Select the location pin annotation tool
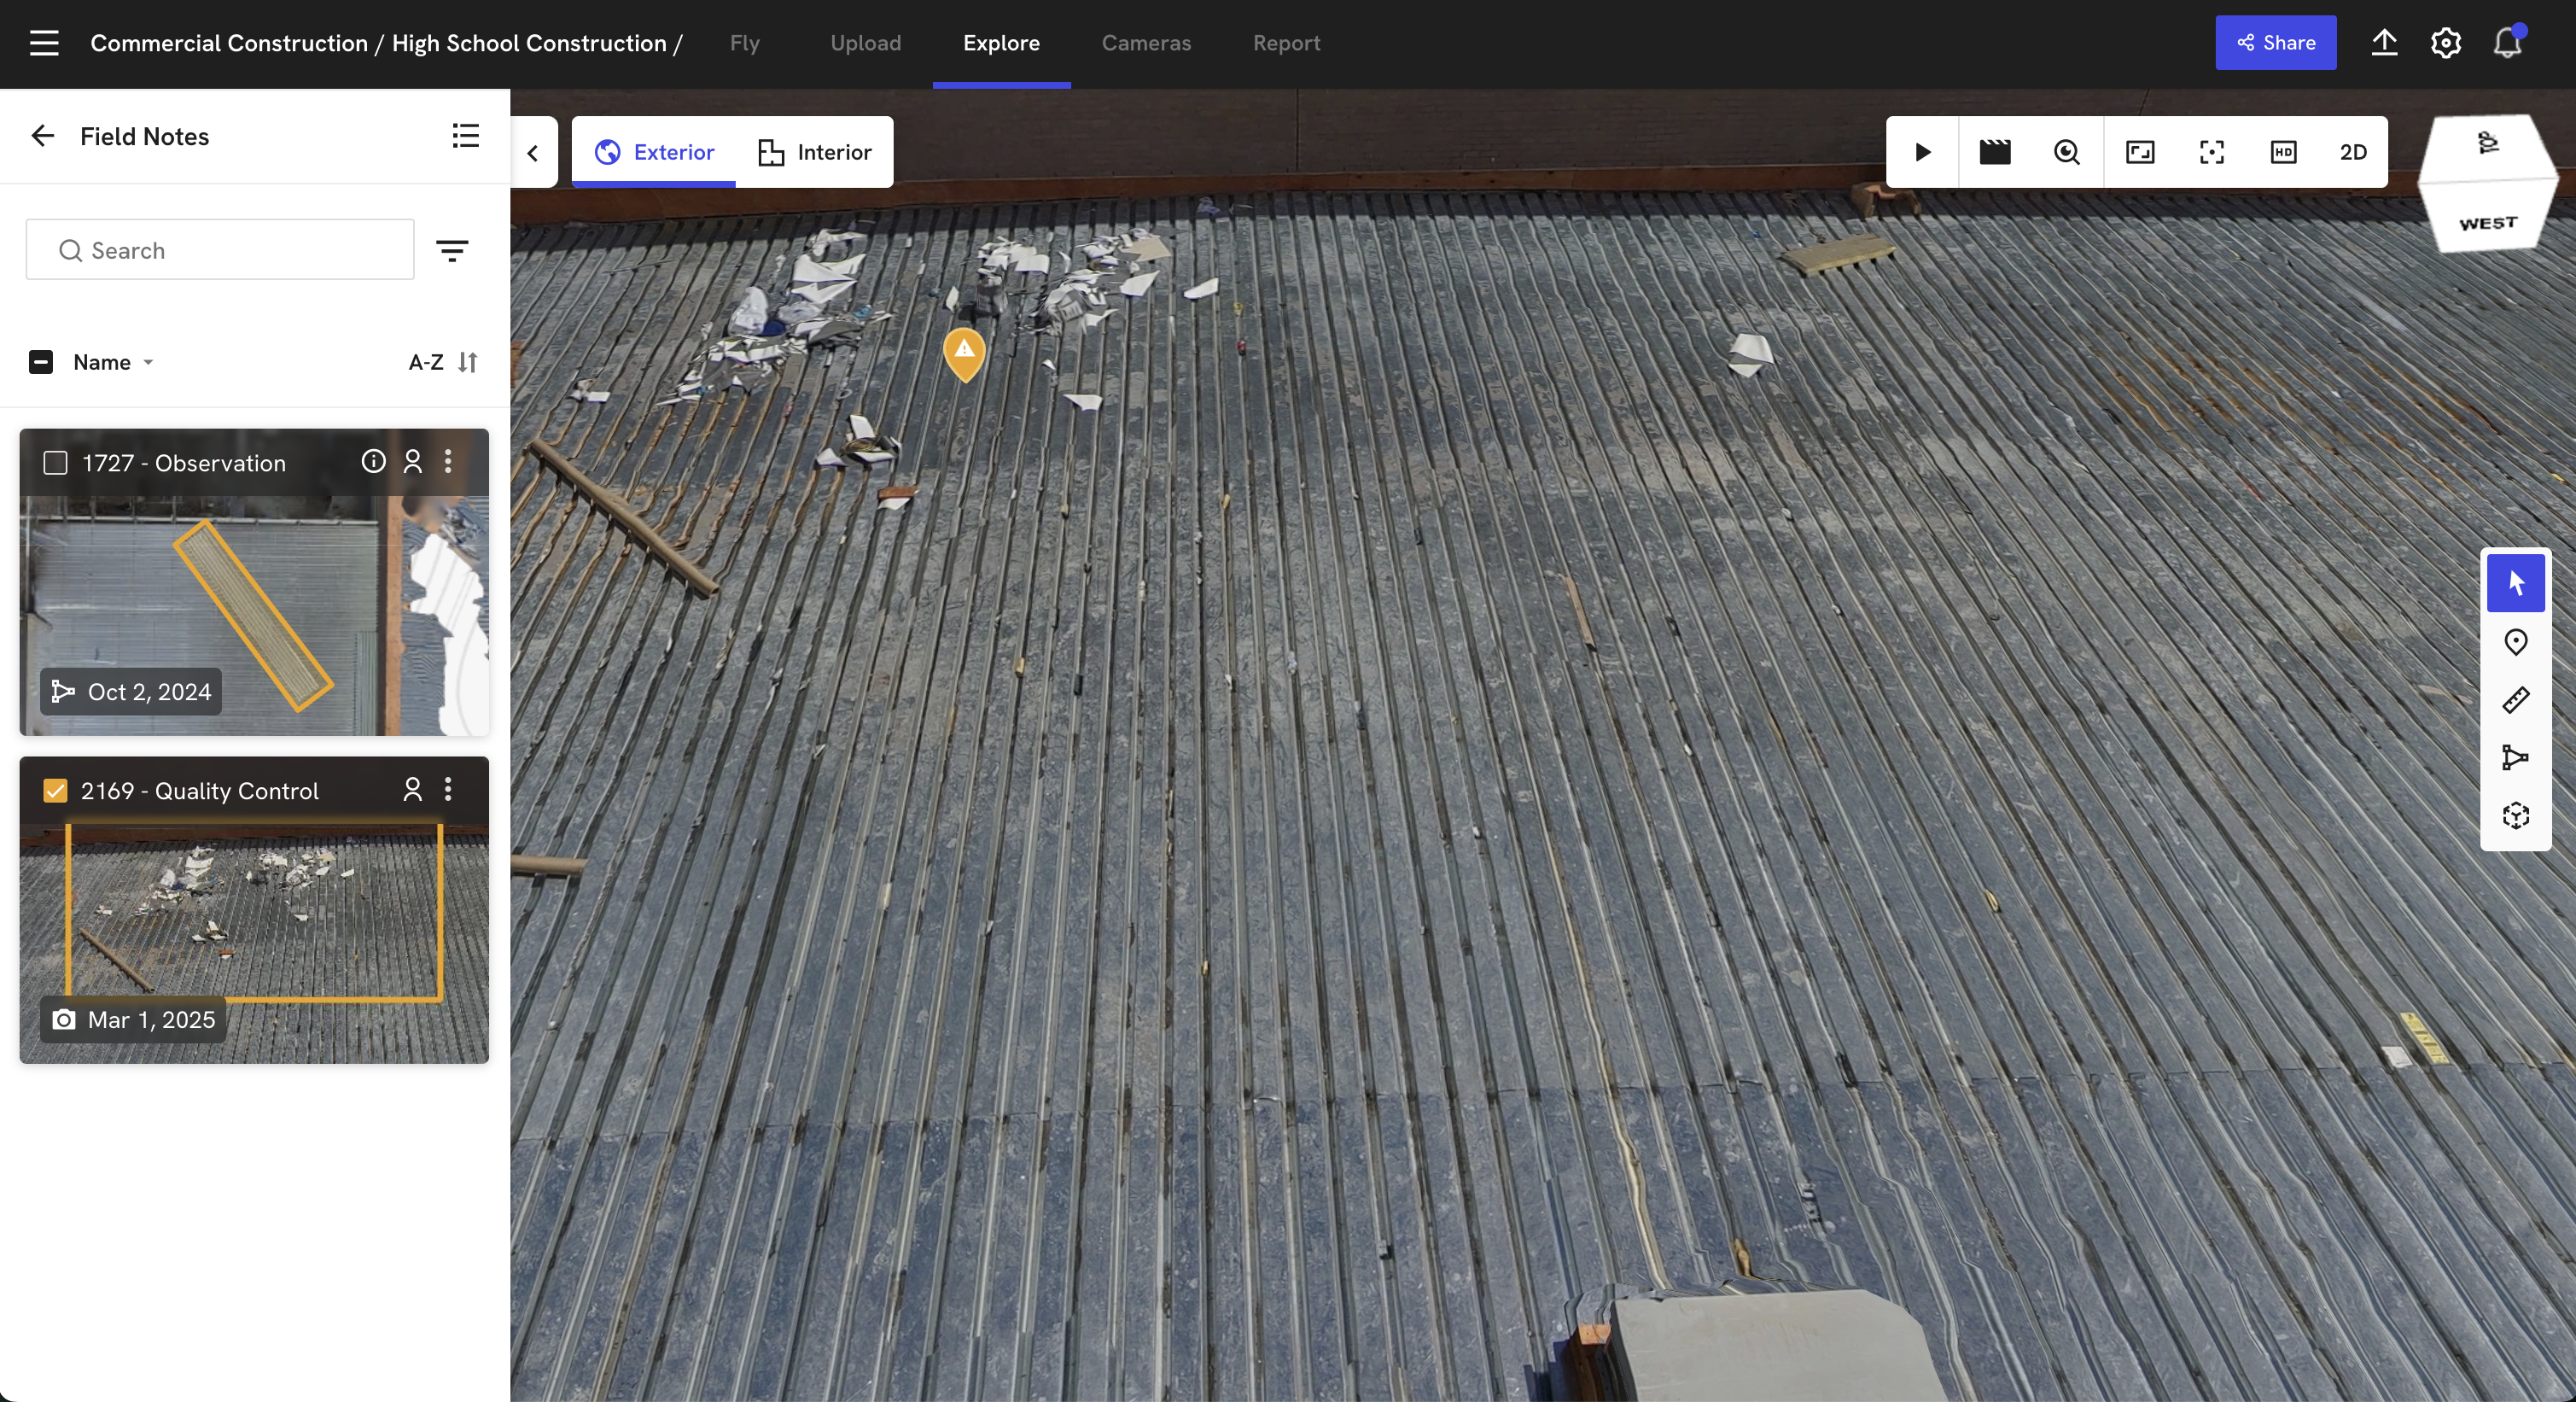Viewport: 2576px width, 1402px height. pos(2516,642)
